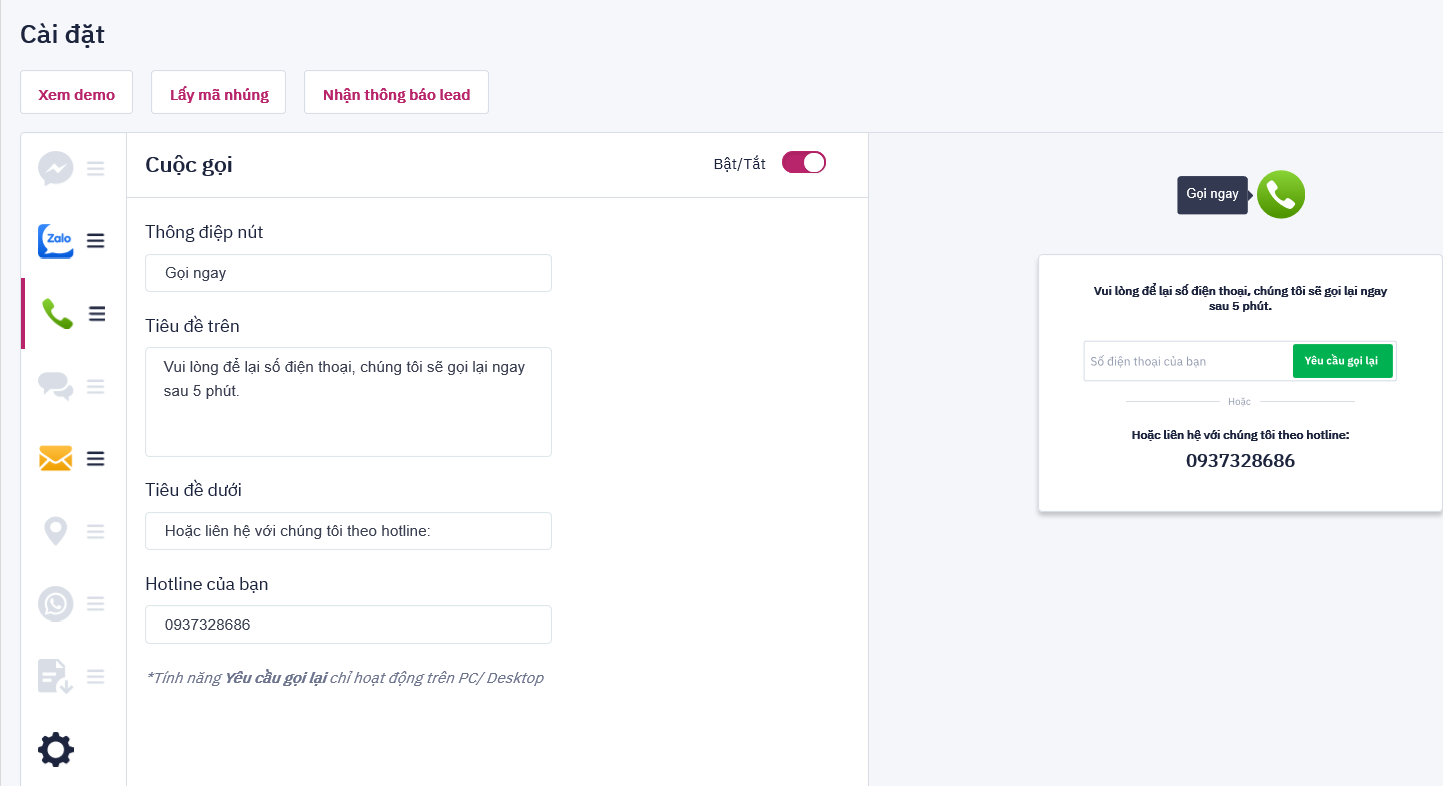Select the WhatsApp channel icon
Image resolution: width=1443 pixels, height=786 pixels.
coord(55,604)
